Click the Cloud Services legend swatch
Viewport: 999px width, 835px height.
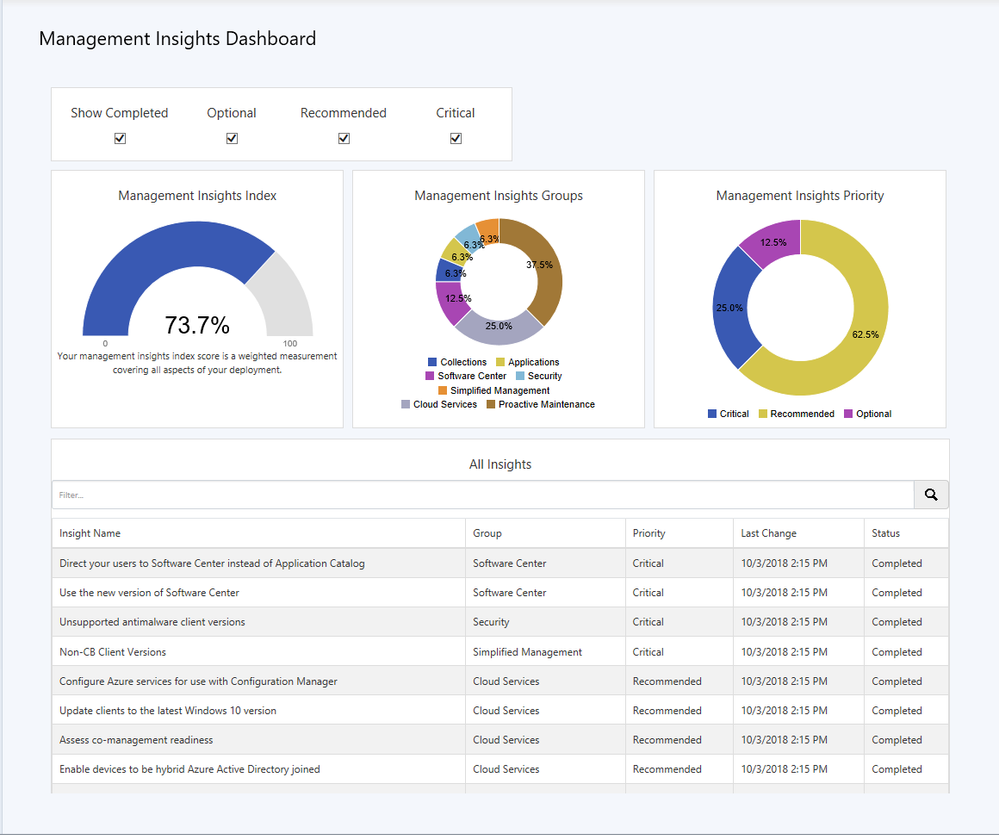[405, 404]
